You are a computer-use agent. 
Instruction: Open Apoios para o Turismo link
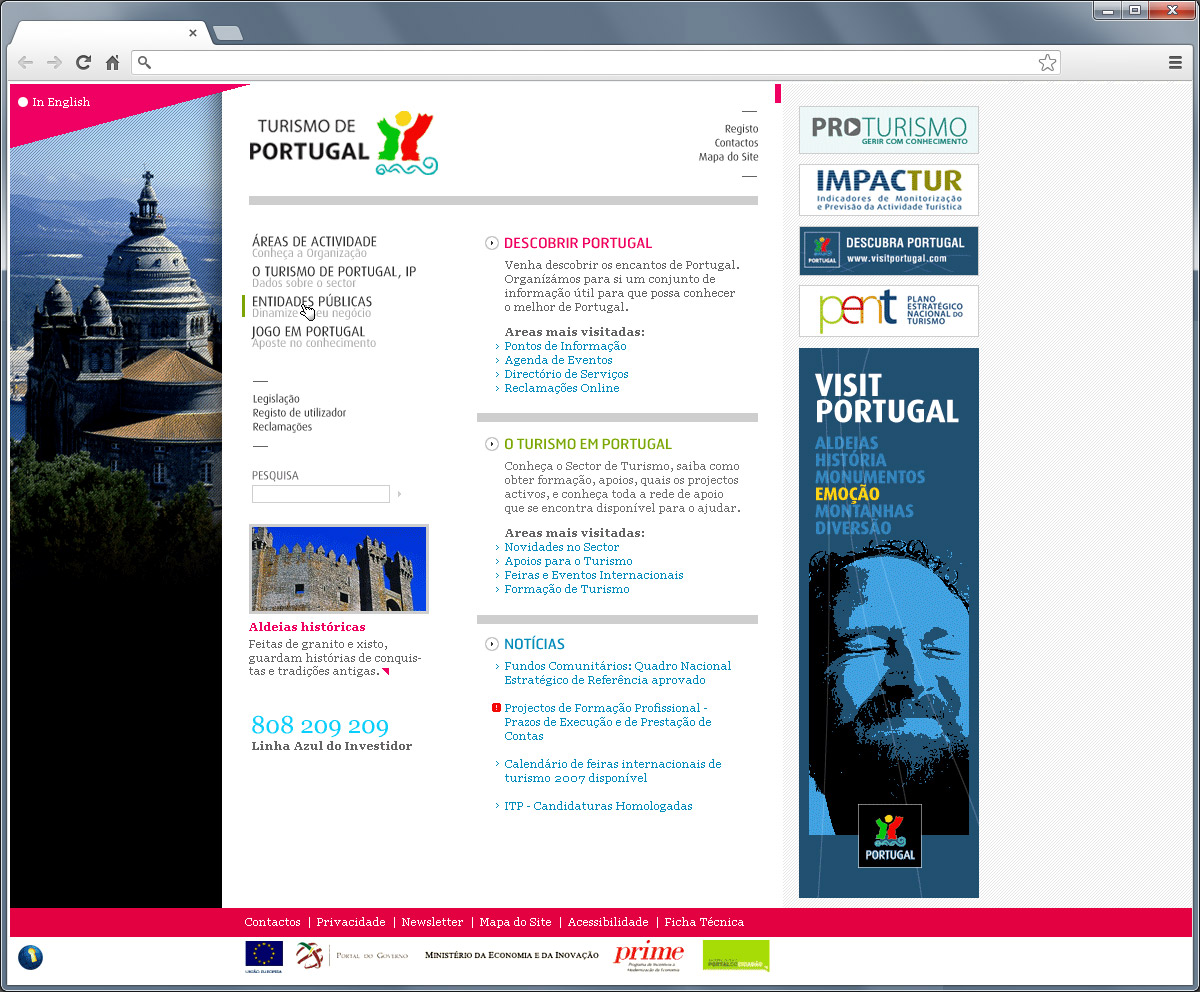click(568, 561)
